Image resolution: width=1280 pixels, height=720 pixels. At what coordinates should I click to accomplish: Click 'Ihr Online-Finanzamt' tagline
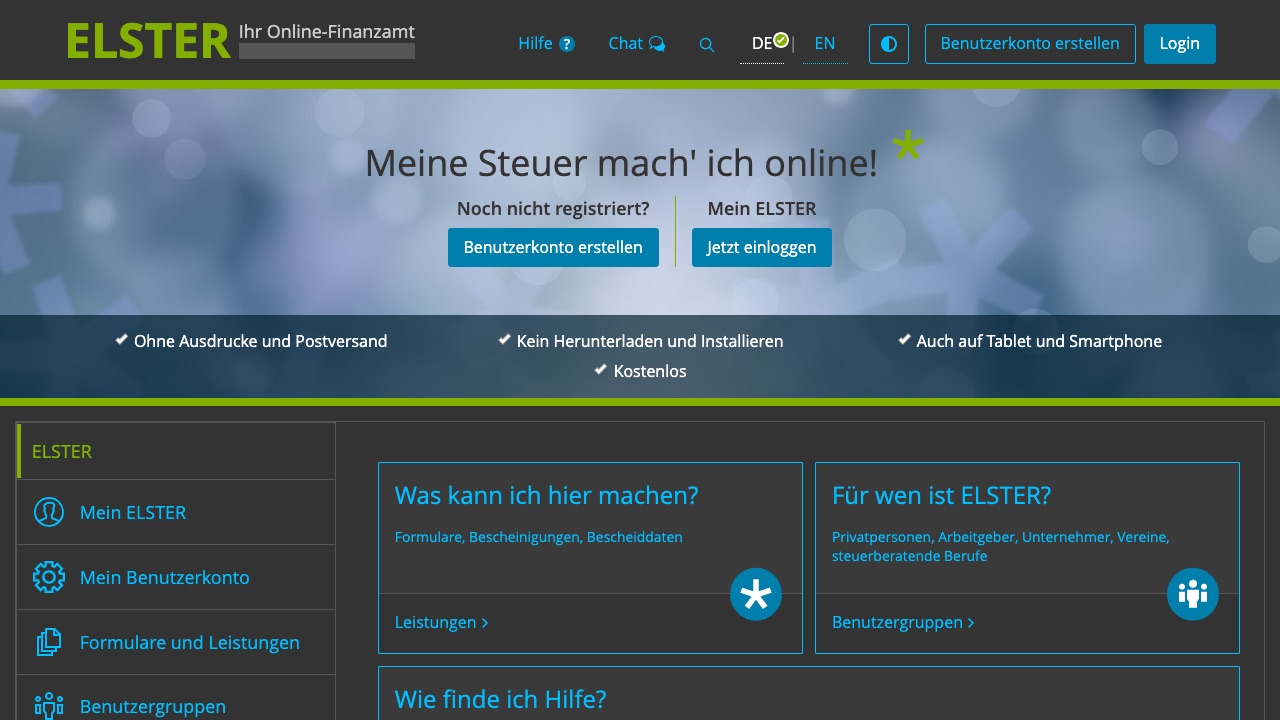tap(327, 32)
